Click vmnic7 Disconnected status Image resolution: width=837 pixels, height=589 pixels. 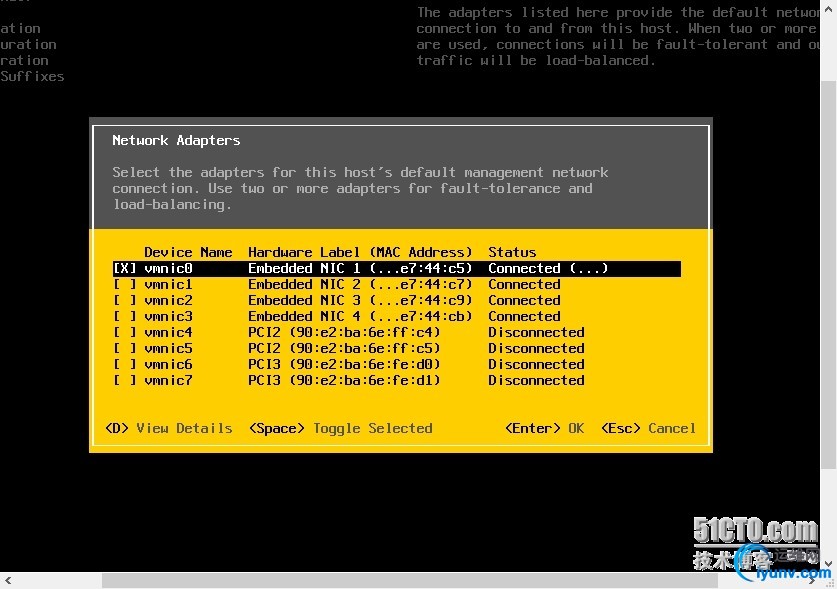[x=536, y=381]
